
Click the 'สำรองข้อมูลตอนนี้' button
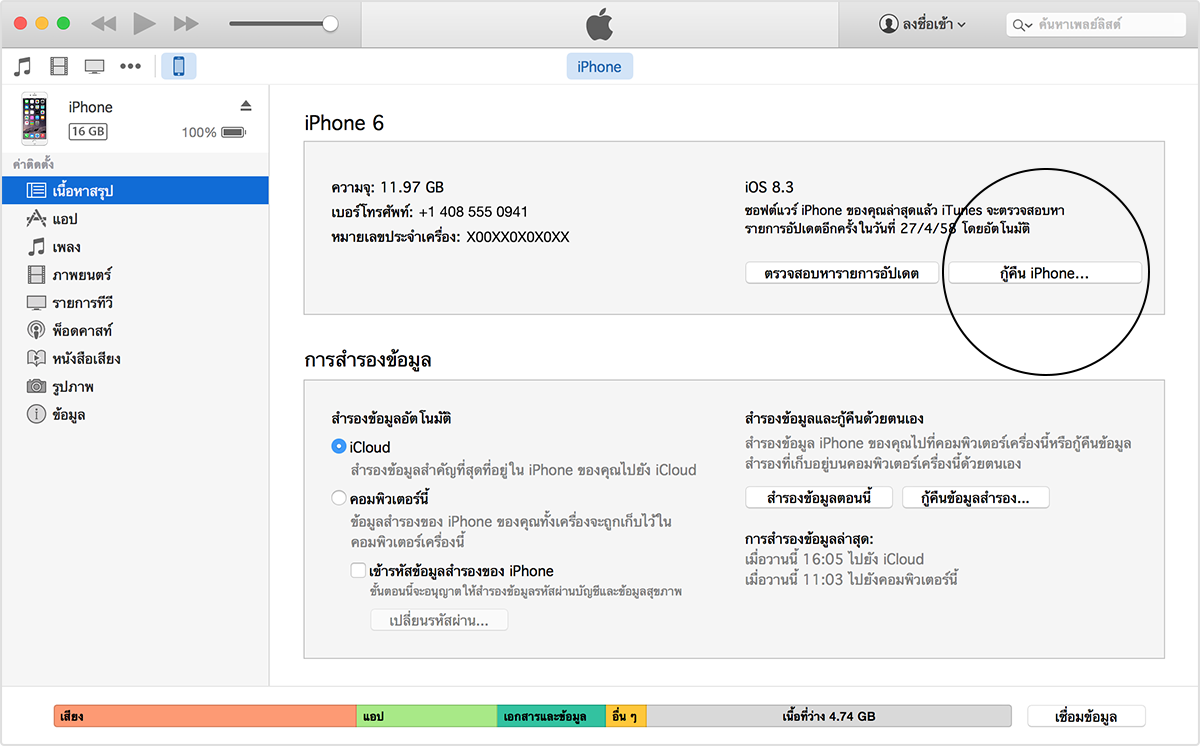coord(819,497)
